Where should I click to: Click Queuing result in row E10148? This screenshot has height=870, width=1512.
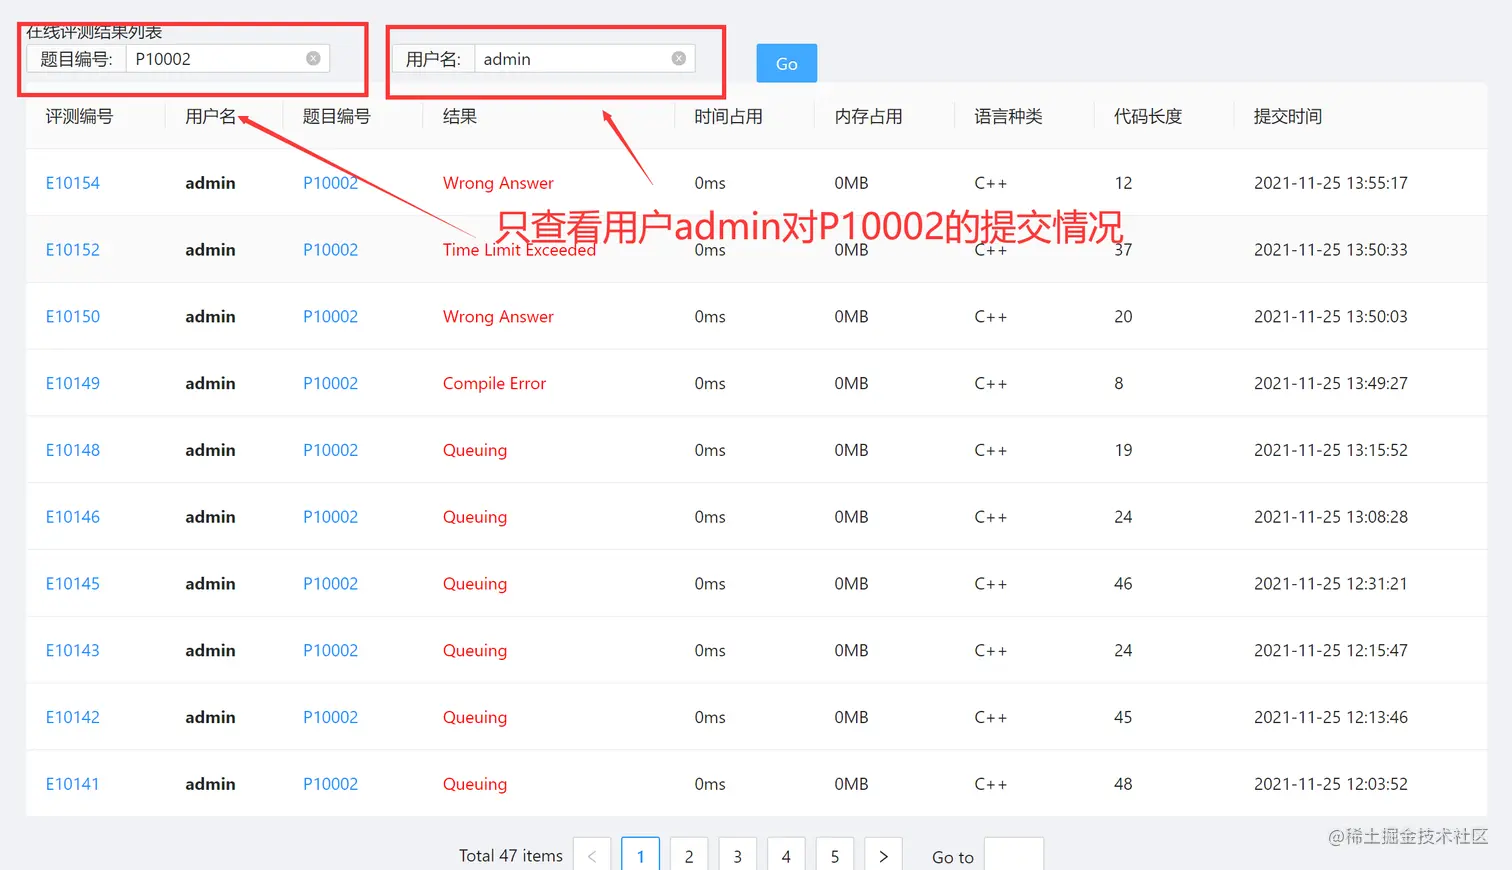pyautogui.click(x=475, y=450)
